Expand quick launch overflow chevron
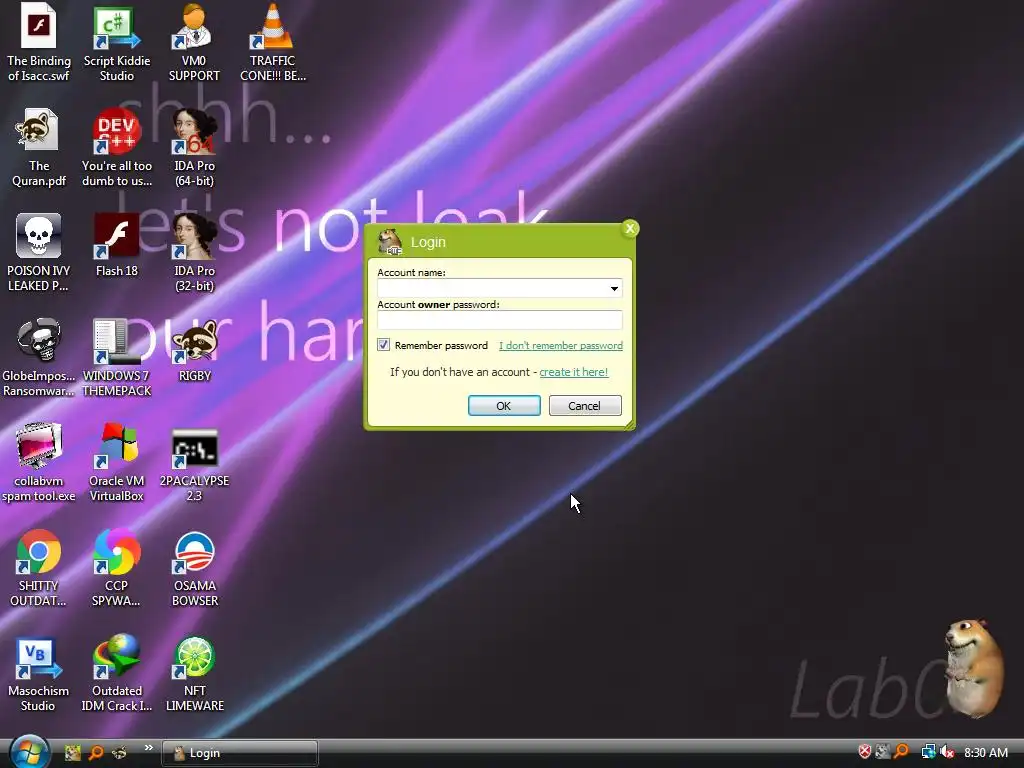 coord(148,748)
